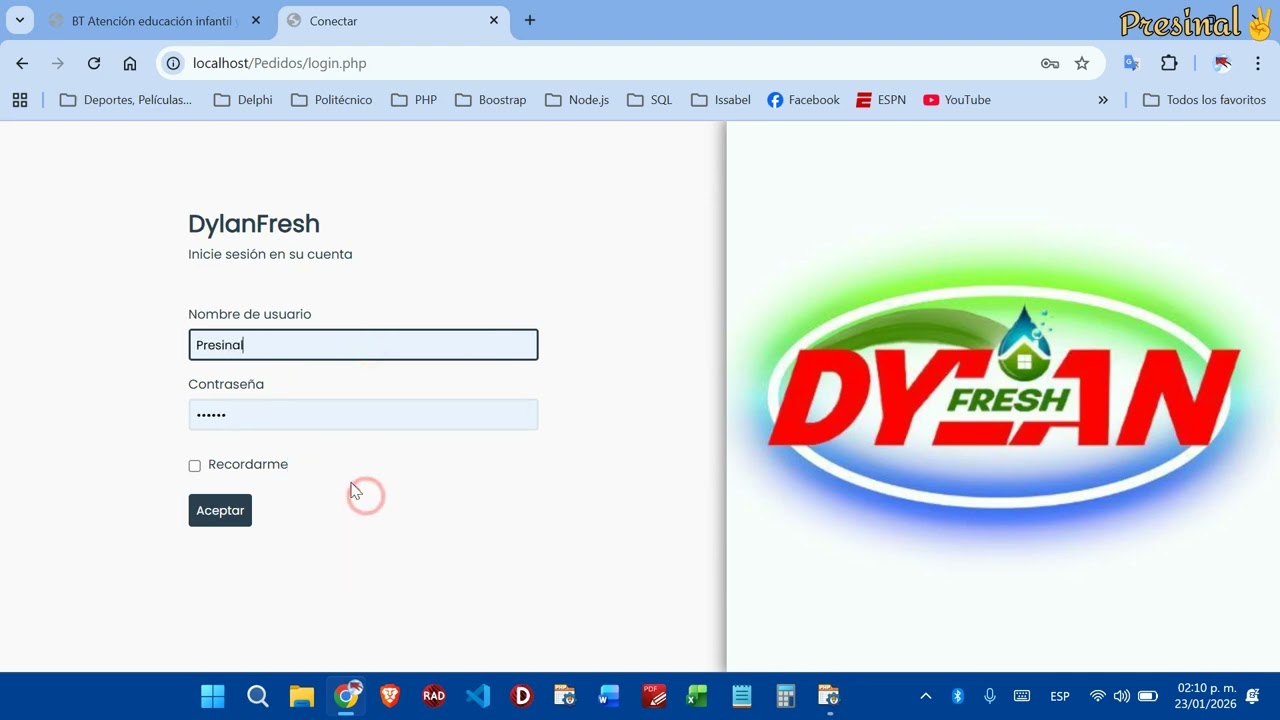Screen dimensions: 1280x720
Task: Open a new browser tab
Action: [x=530, y=20]
